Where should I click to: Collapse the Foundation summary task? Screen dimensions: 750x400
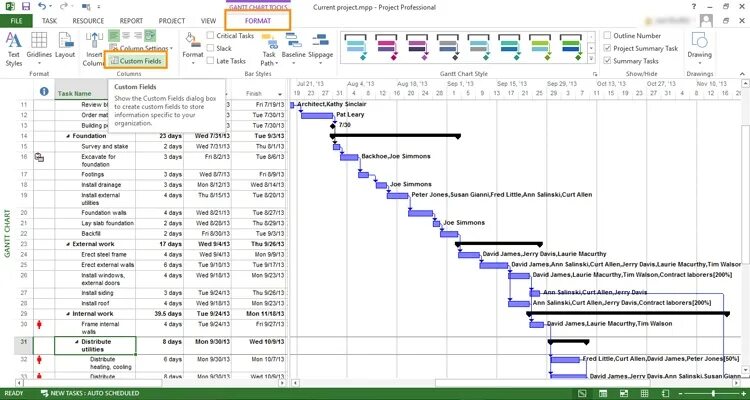tap(68, 136)
